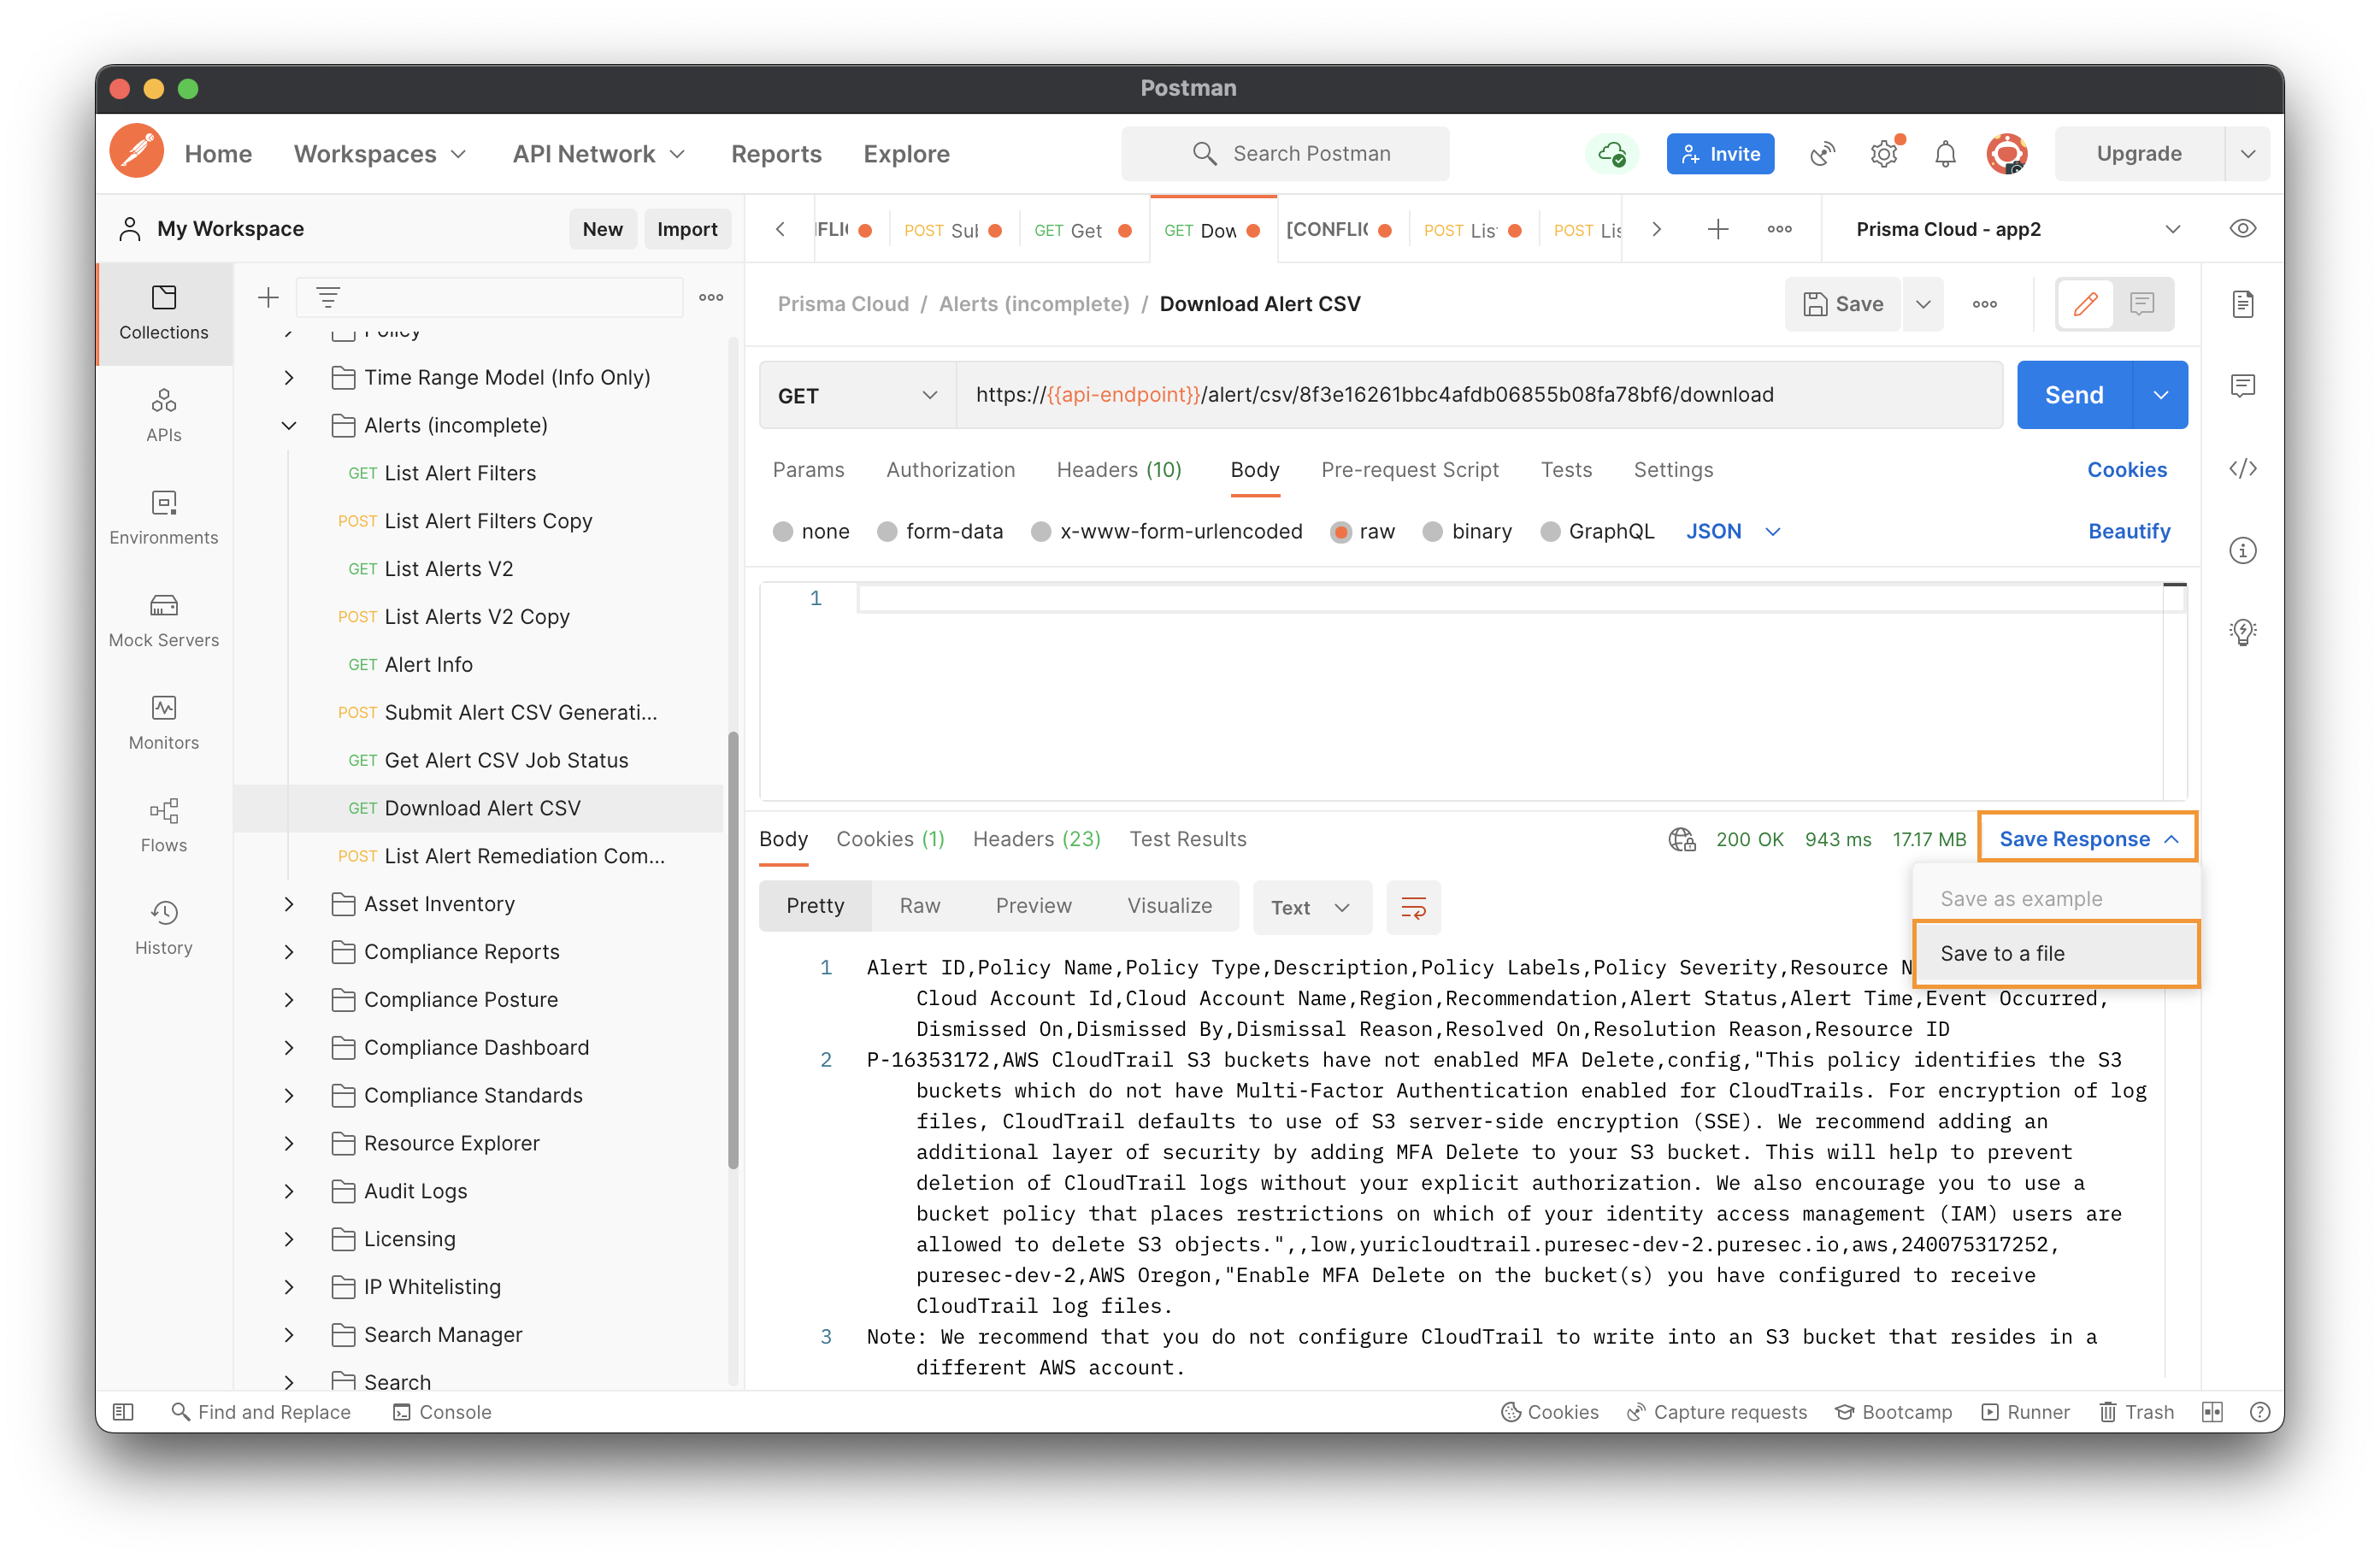Click the Invite button
Screen dimensions: 2380x1559
pyautogui.click(x=1719, y=154)
